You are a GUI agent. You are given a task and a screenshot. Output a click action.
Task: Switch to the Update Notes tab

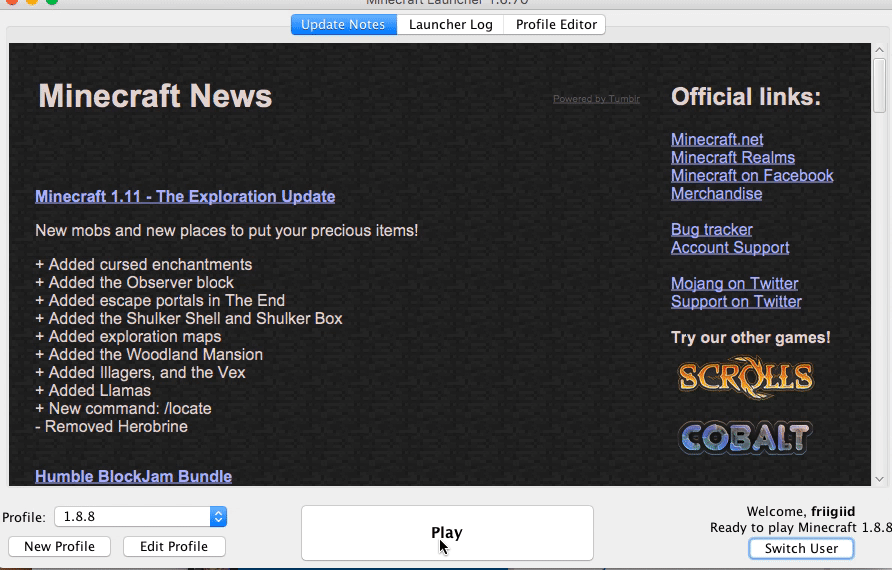[x=344, y=24]
